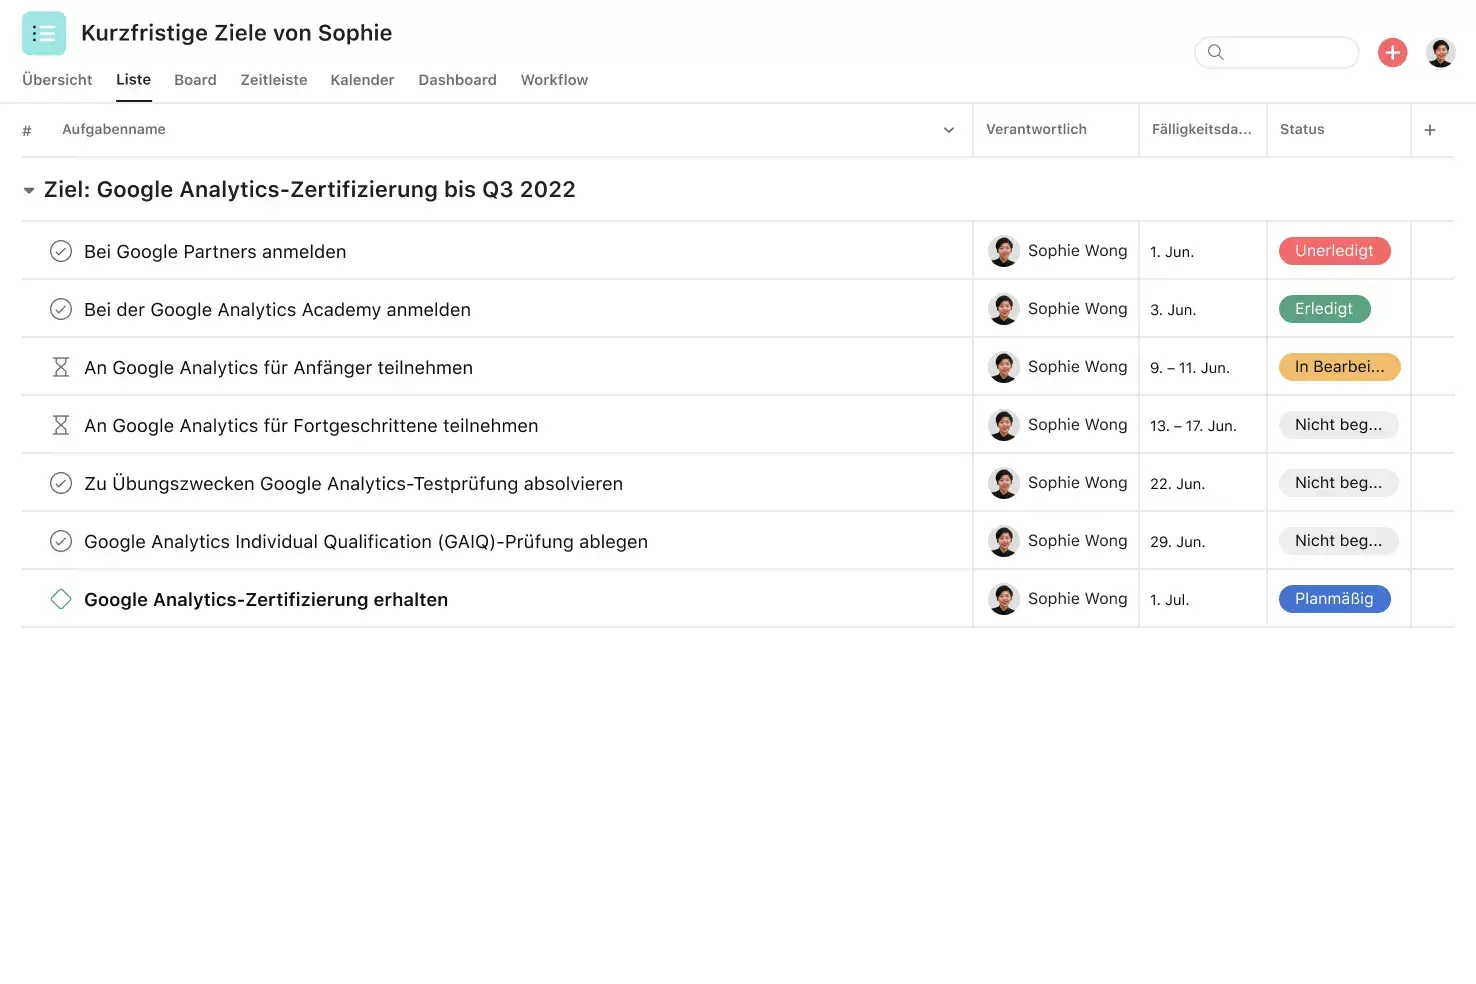Viewport: 1476px width, 984px height.
Task: Open task 'An Google Analytics für Anfänger teilnehmen'
Action: click(278, 368)
